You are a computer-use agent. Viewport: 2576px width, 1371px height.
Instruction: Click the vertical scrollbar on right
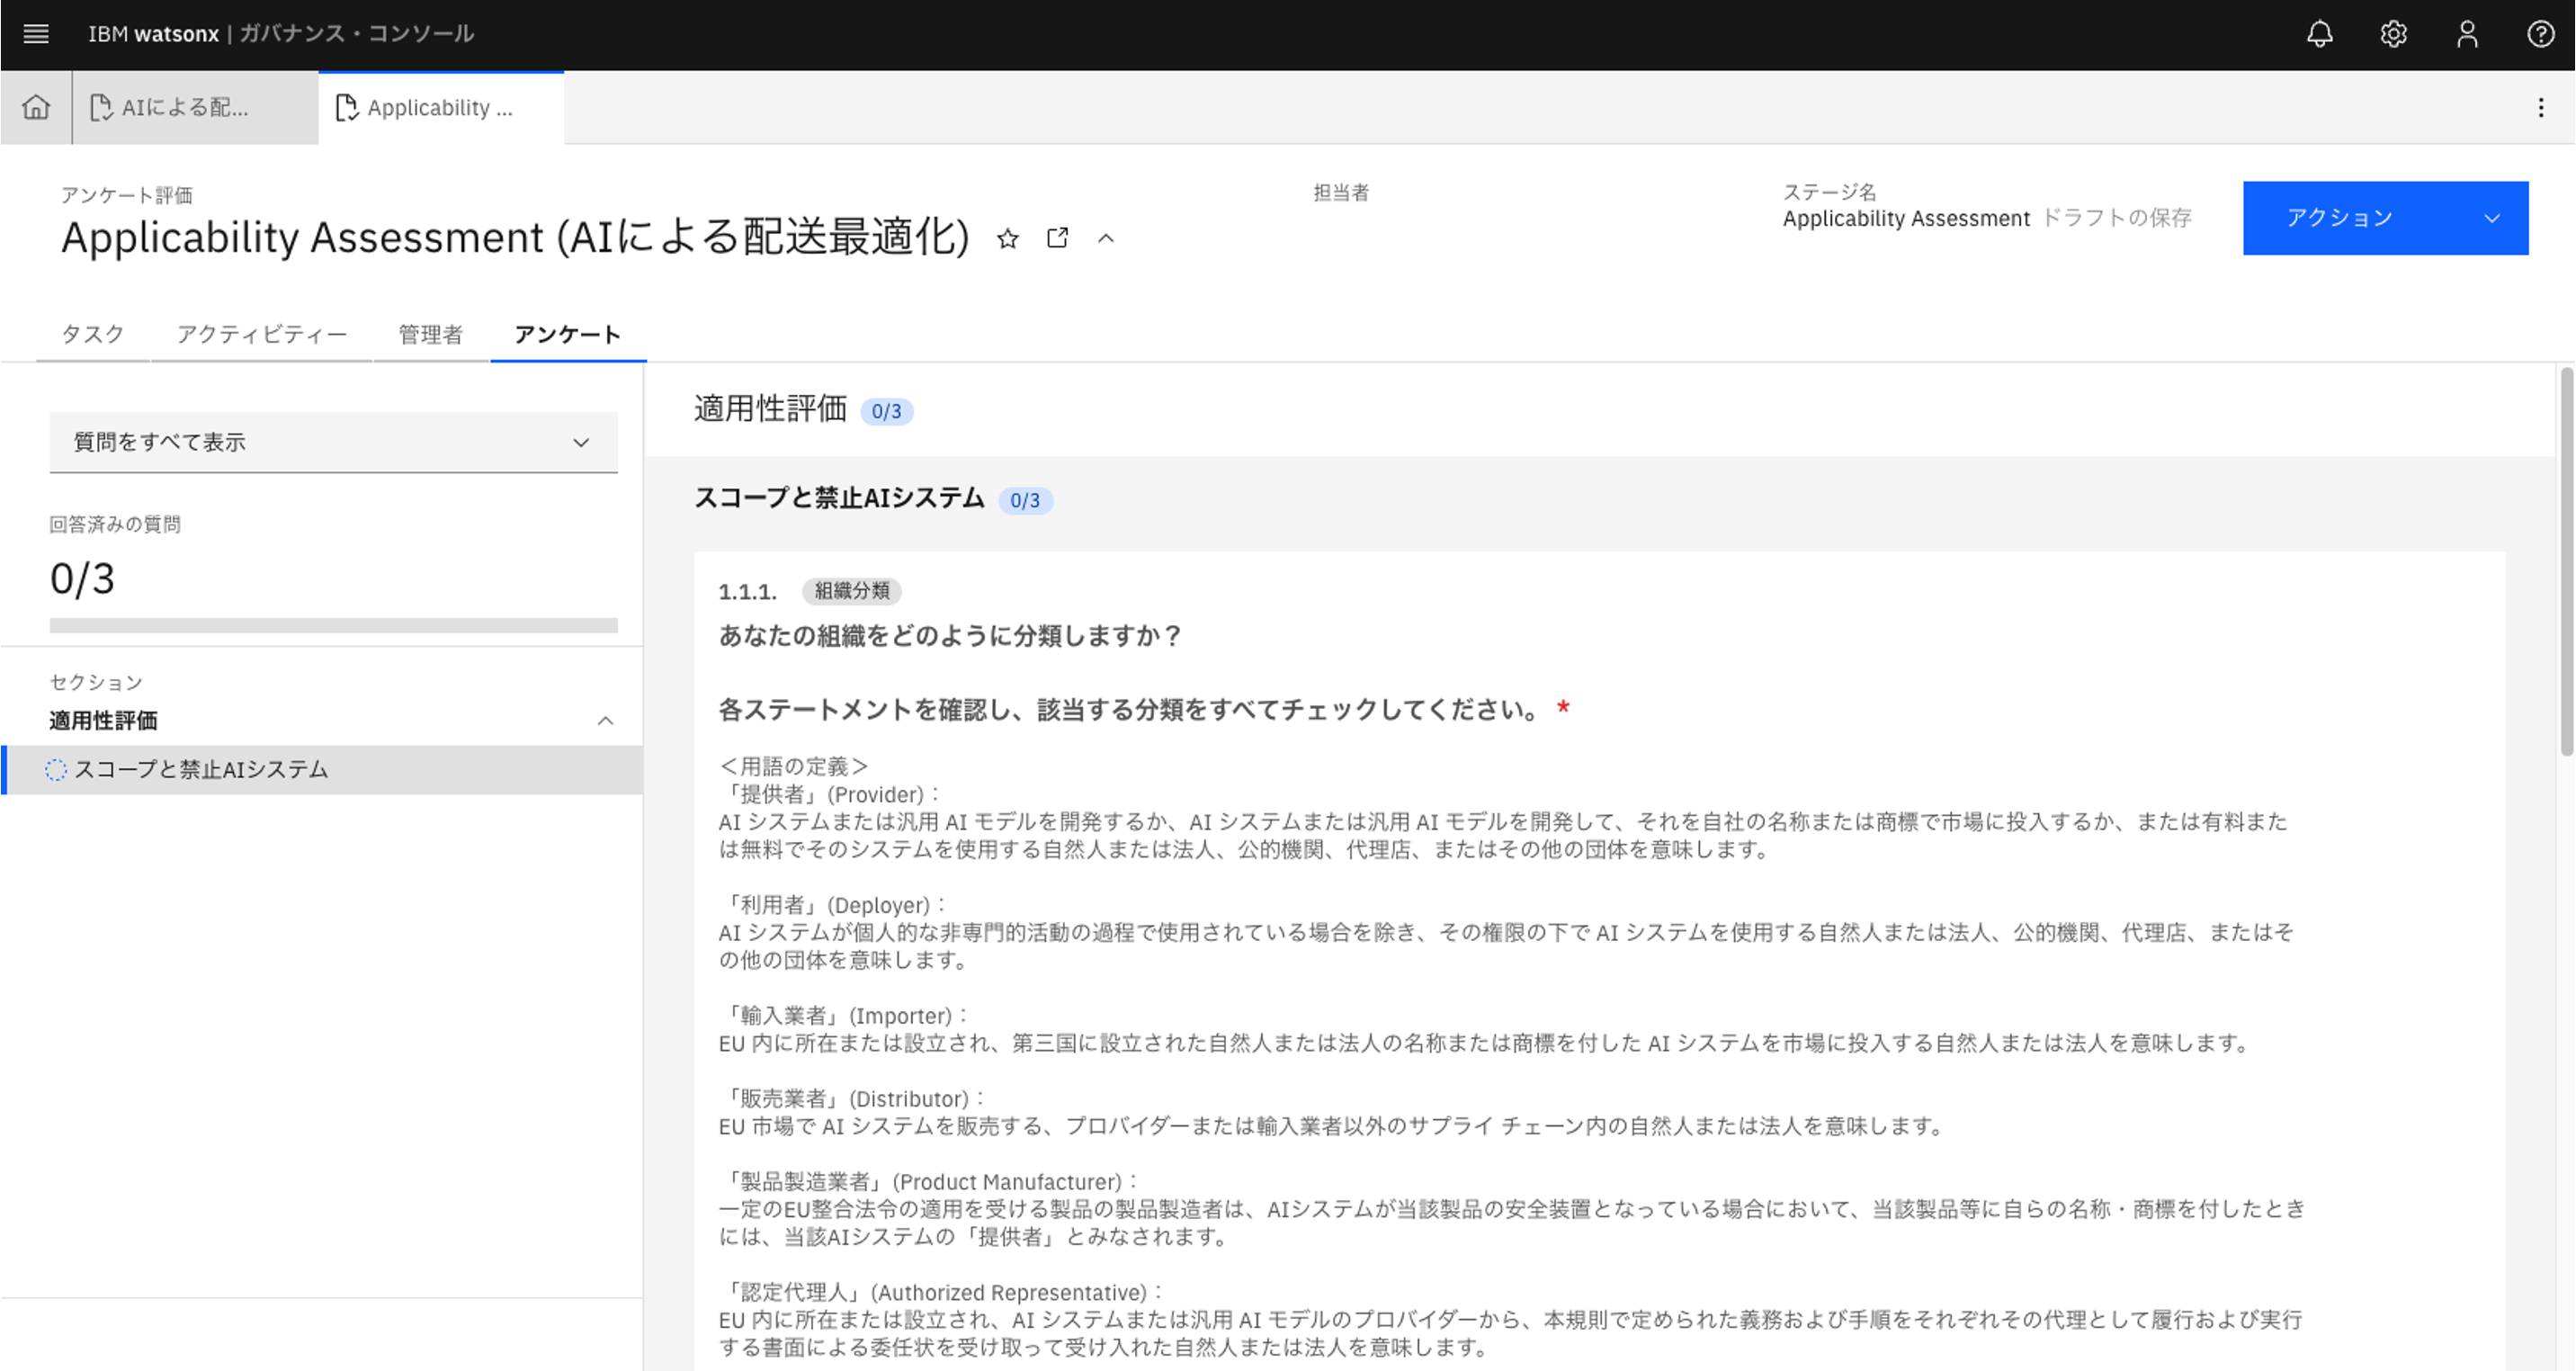[2565, 560]
